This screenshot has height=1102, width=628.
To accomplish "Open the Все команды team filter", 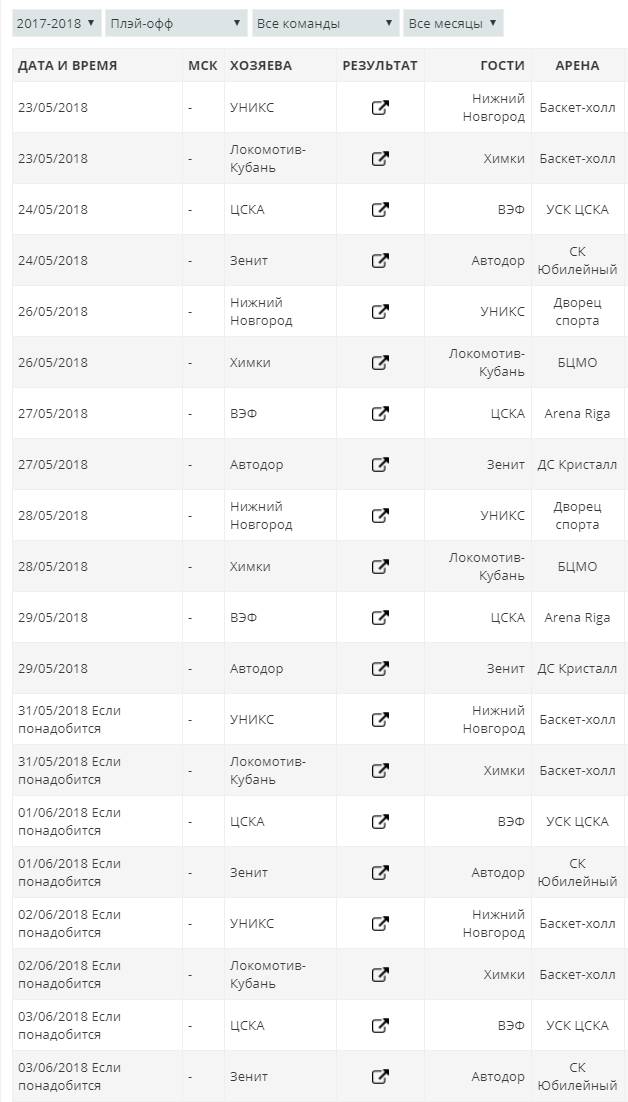I will click(324, 23).
